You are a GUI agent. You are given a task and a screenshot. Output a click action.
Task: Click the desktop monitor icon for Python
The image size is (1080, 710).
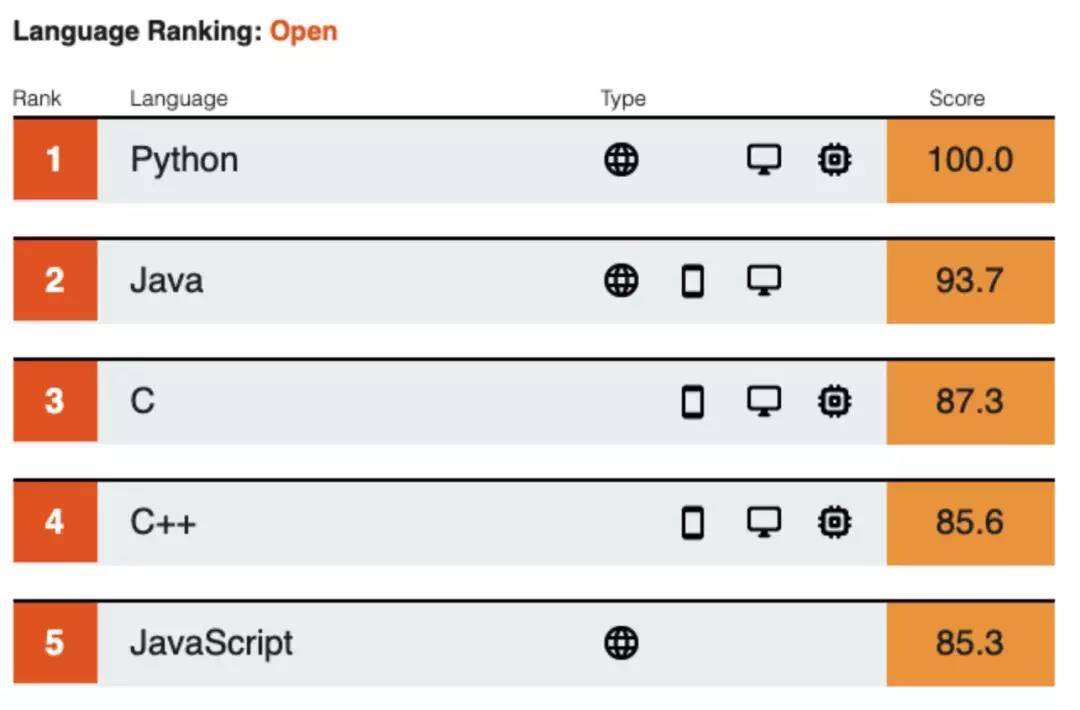point(764,160)
